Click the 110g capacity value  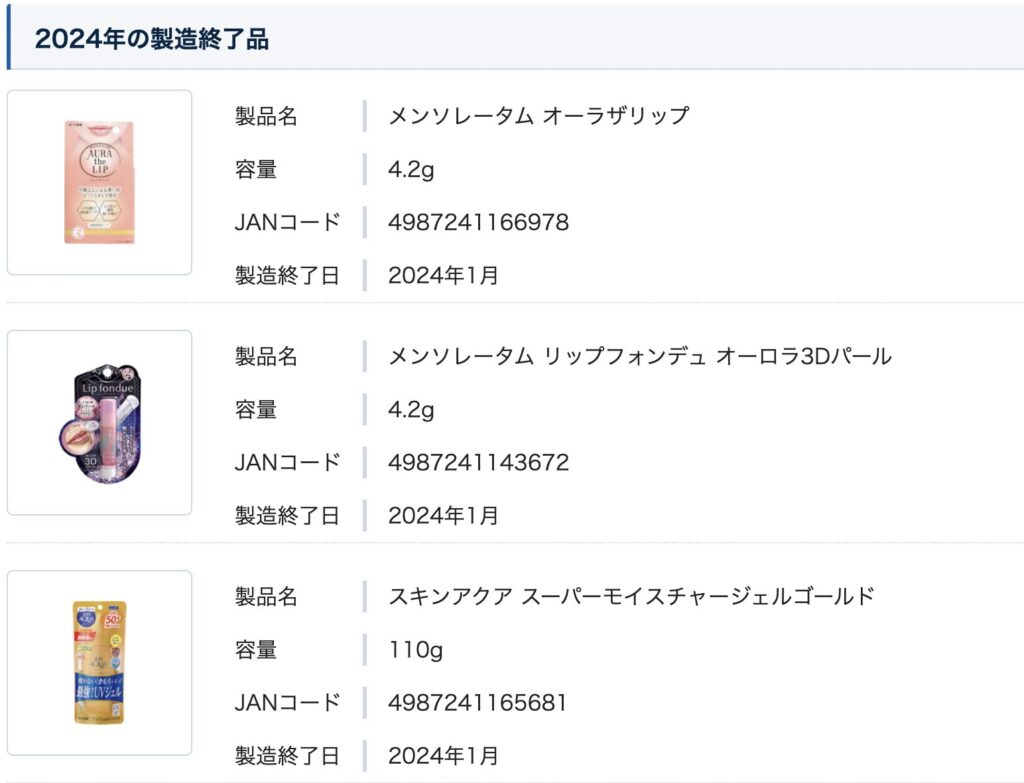point(415,650)
